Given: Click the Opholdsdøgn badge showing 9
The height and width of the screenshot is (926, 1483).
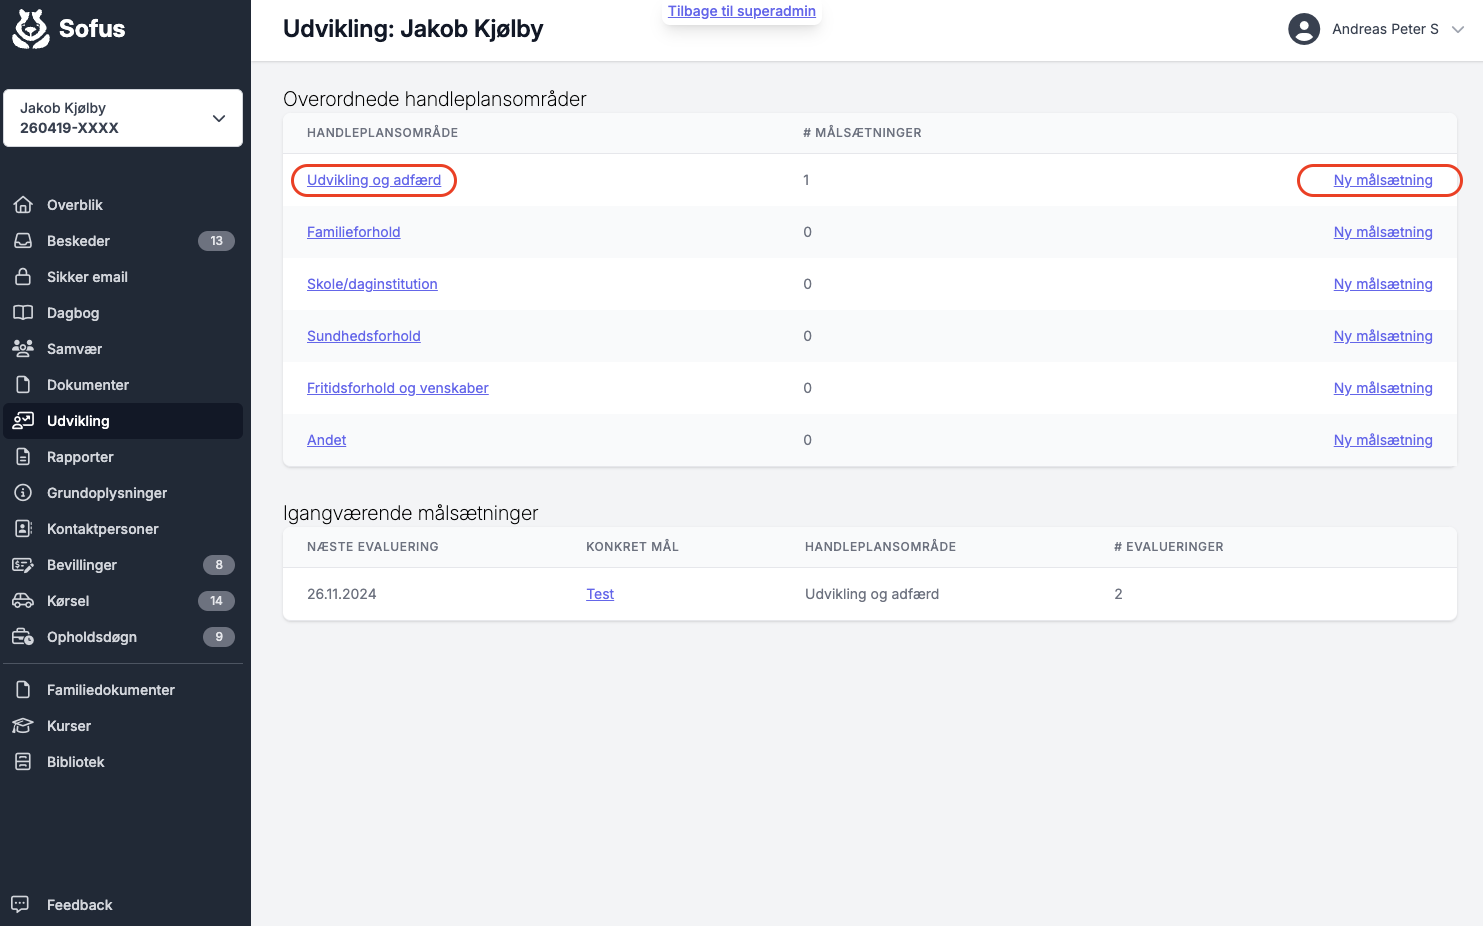Looking at the screenshot, I should click(x=218, y=637).
